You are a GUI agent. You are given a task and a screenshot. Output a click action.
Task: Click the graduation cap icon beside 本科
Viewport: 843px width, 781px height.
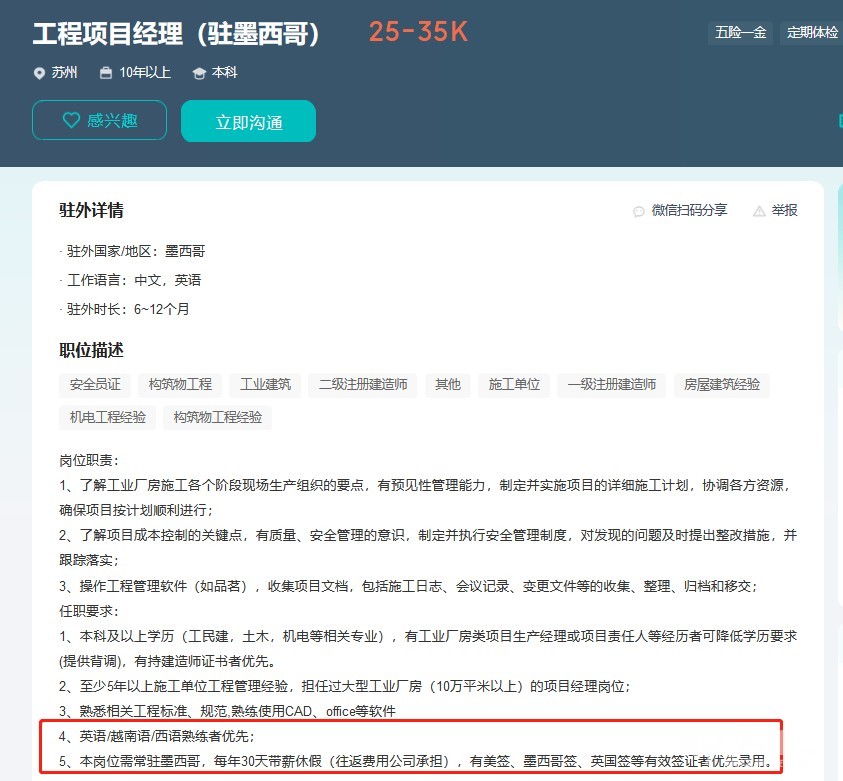pos(199,74)
